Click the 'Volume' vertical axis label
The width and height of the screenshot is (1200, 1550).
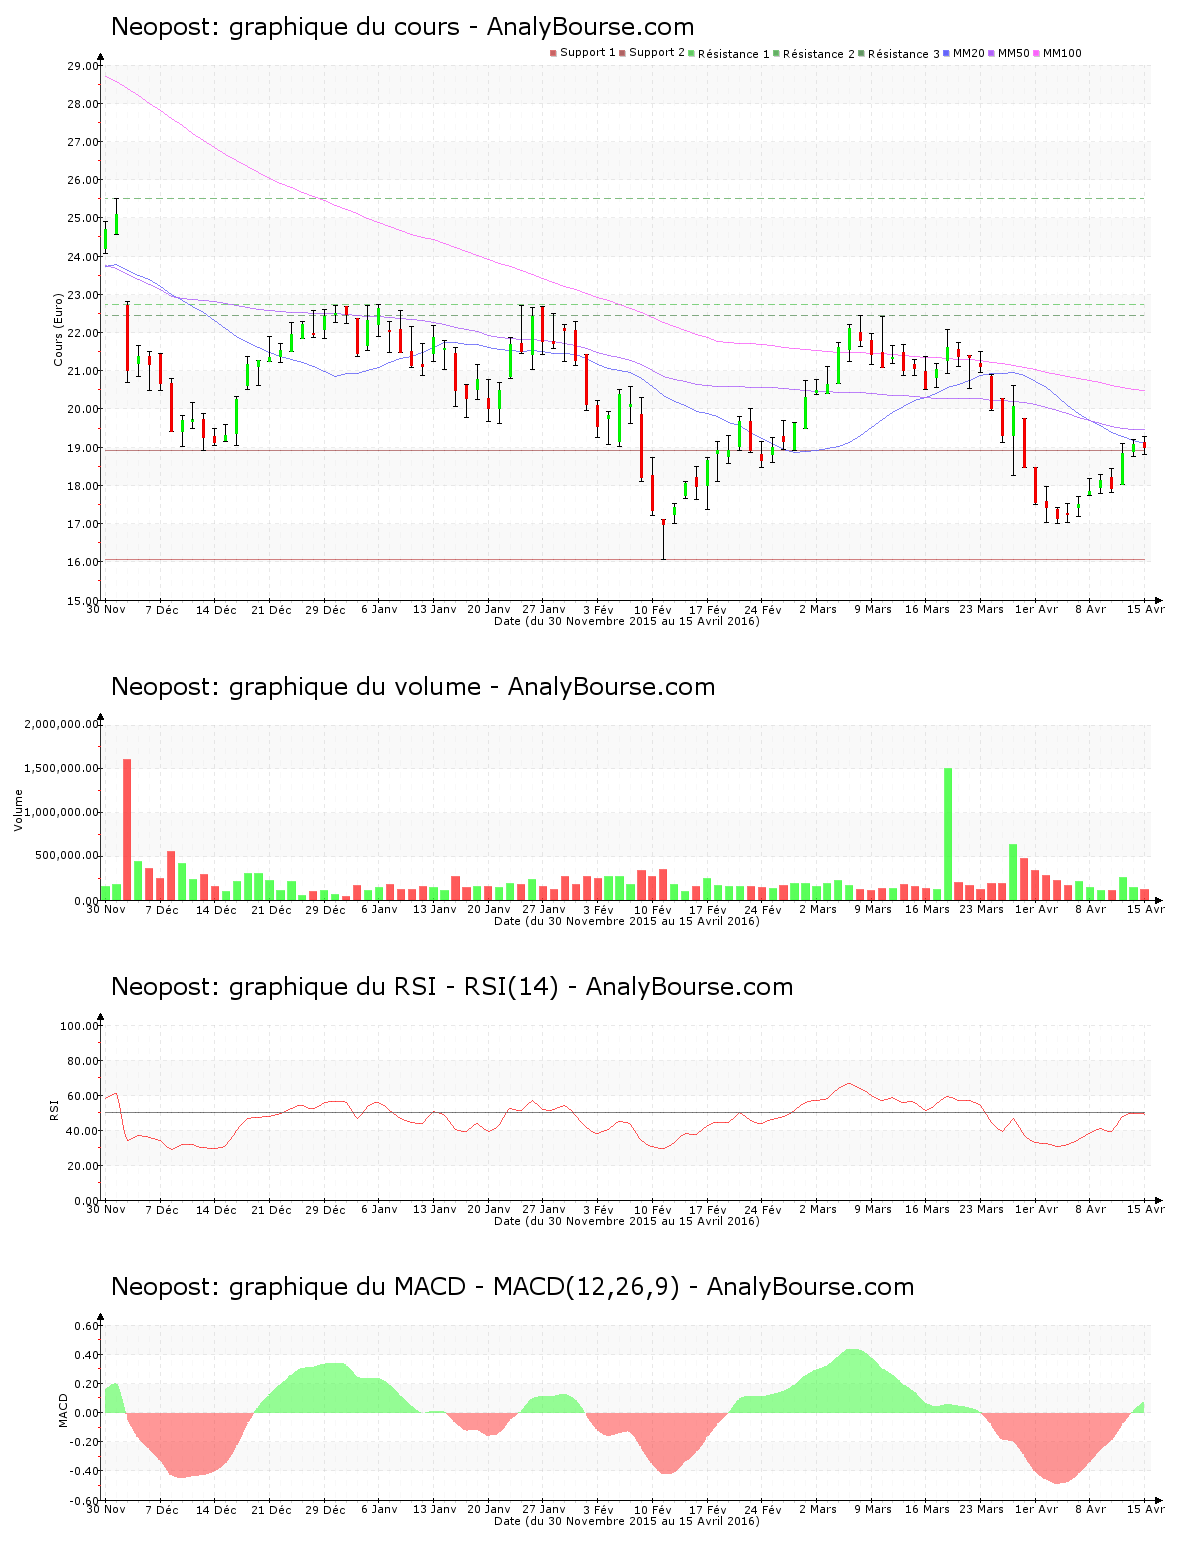pyautogui.click(x=18, y=810)
